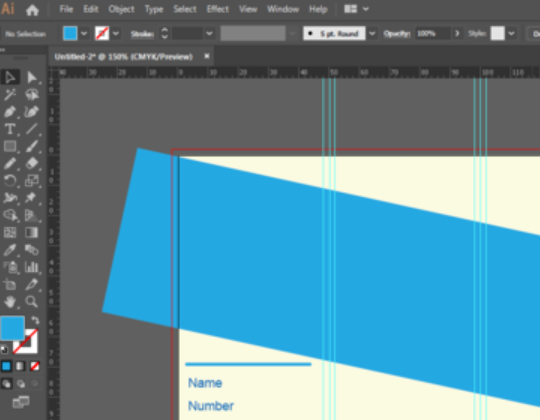Viewport: 540px width, 420px height.
Task: Switch to Color fill mode button
Action: click(6, 366)
